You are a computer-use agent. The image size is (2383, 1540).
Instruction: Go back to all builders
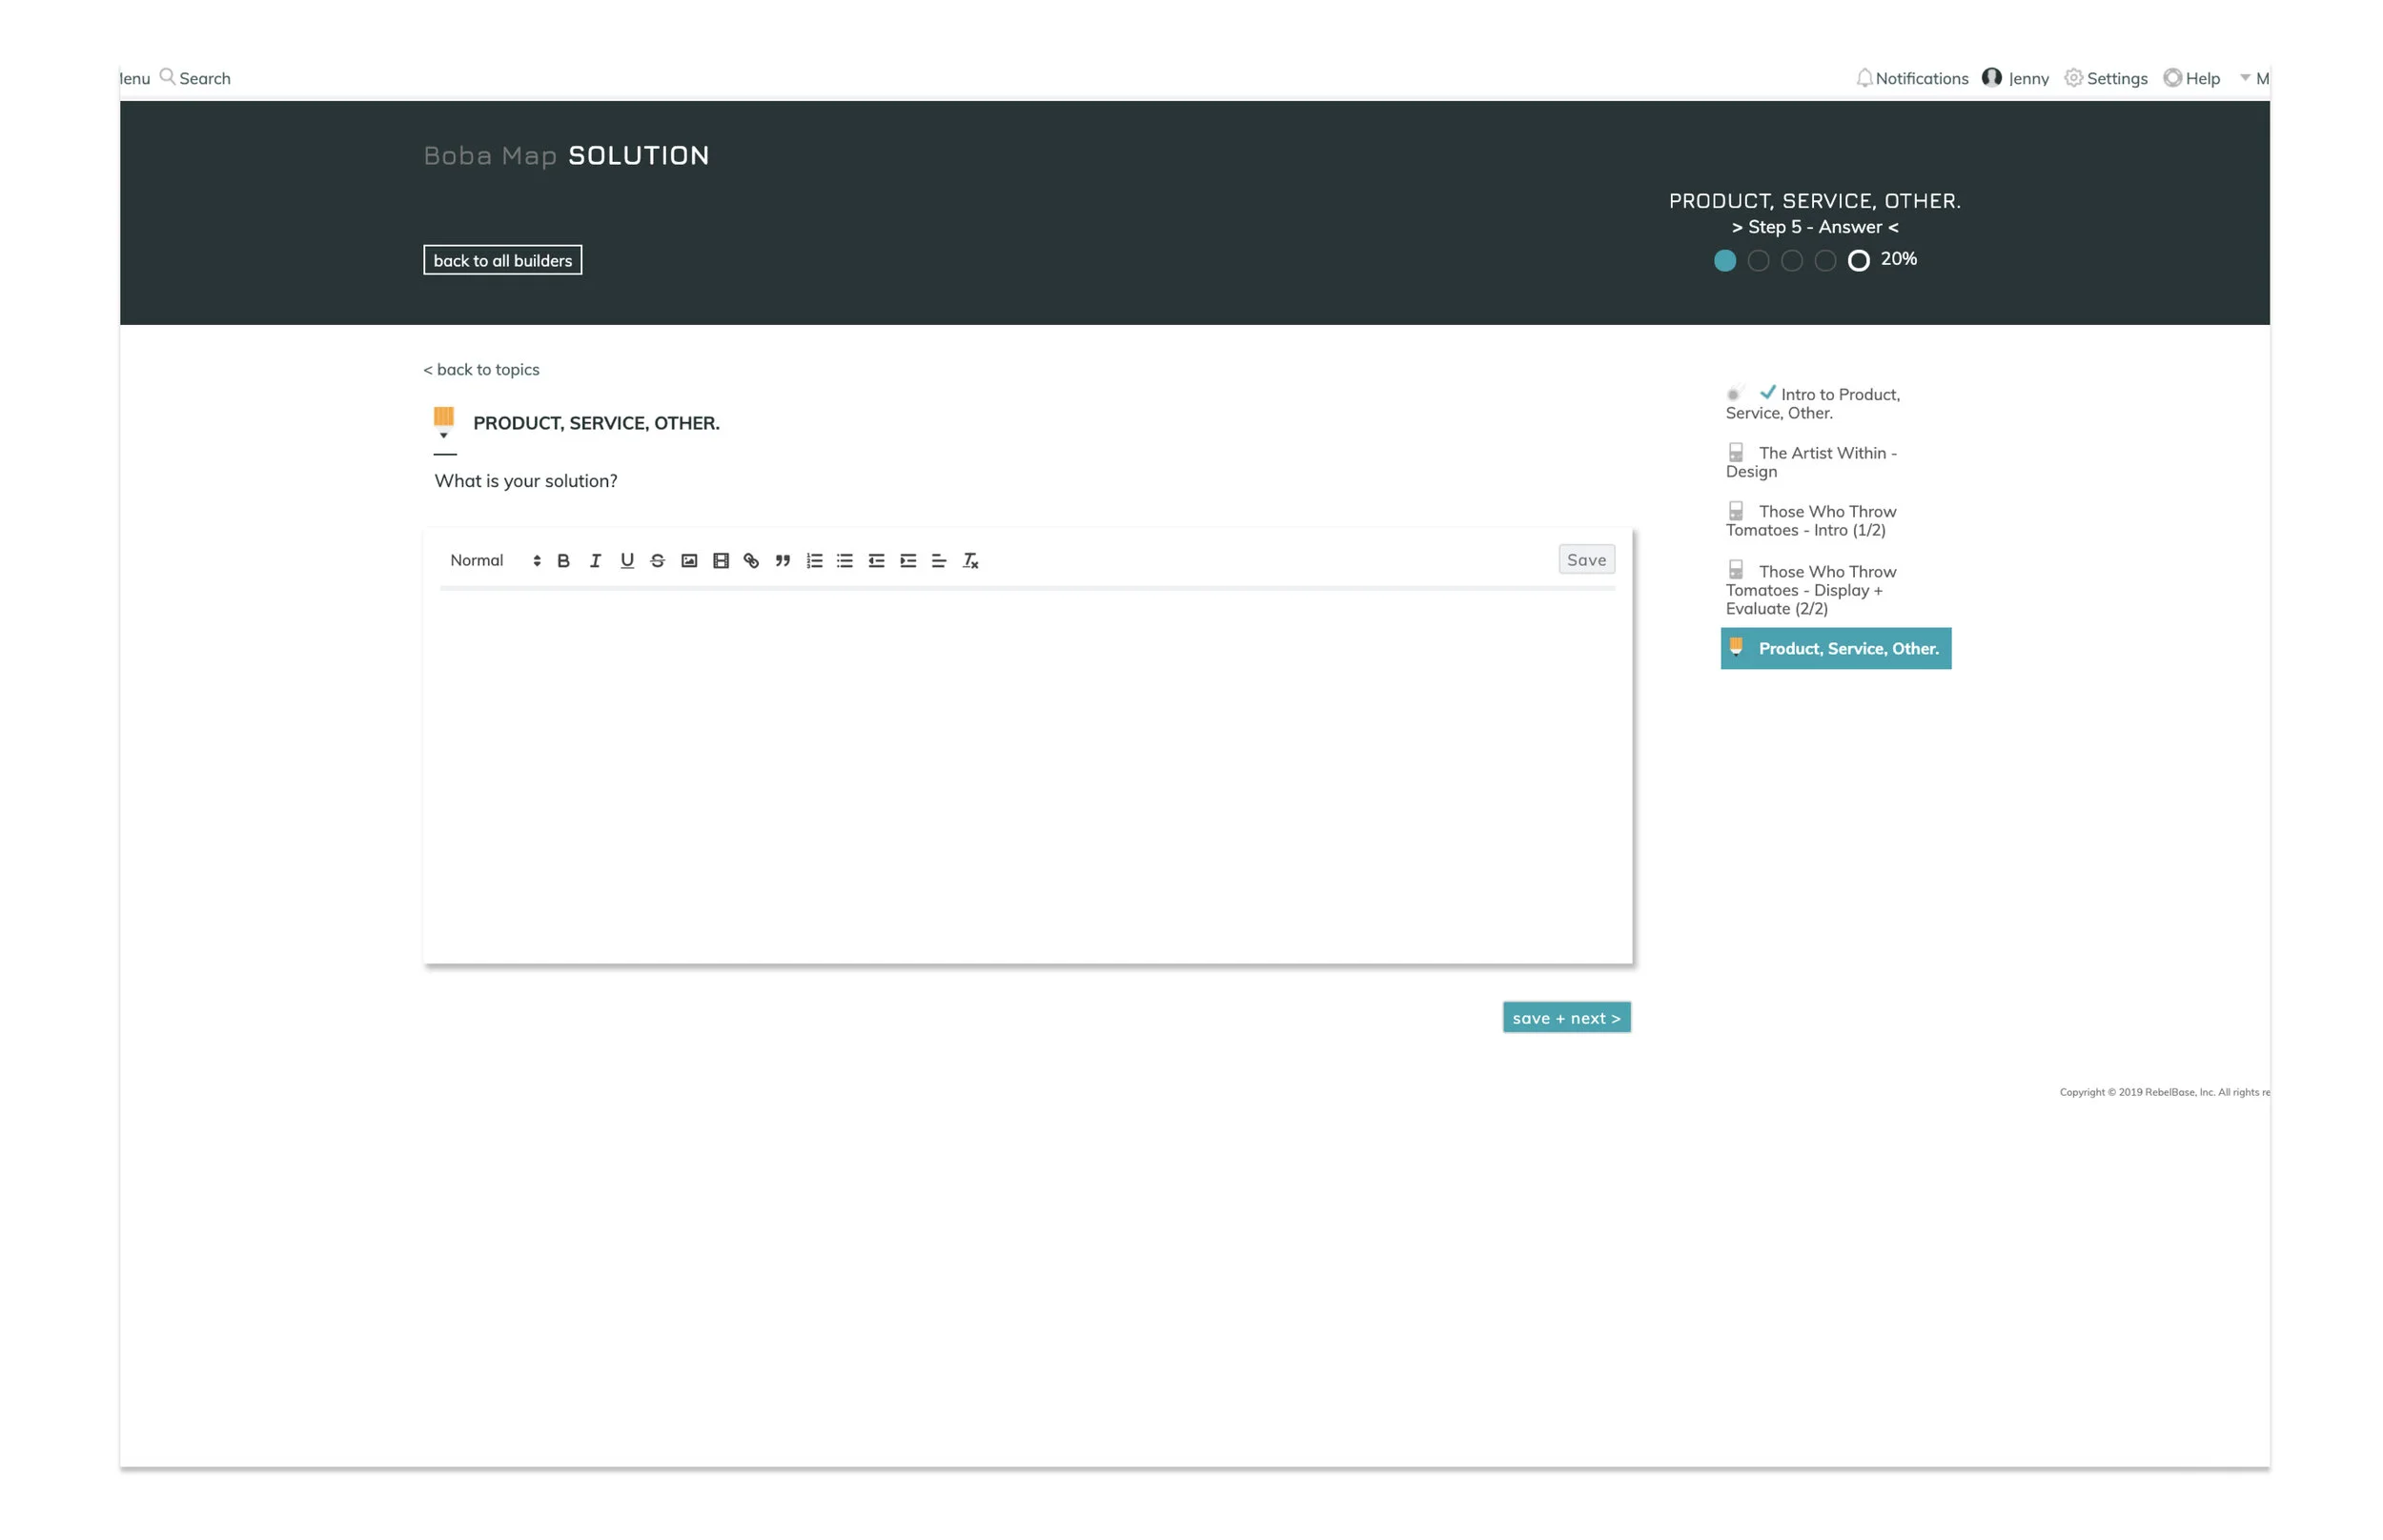pyautogui.click(x=502, y=261)
